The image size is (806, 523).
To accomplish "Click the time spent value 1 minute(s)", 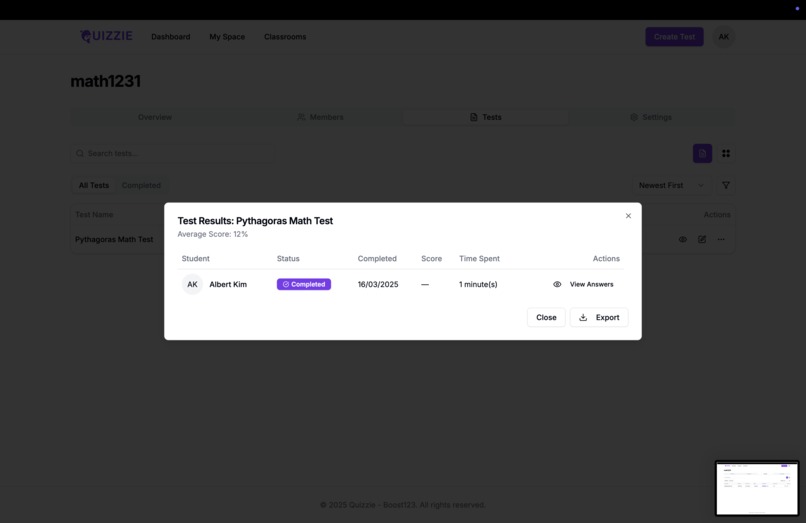I will pyautogui.click(x=478, y=284).
